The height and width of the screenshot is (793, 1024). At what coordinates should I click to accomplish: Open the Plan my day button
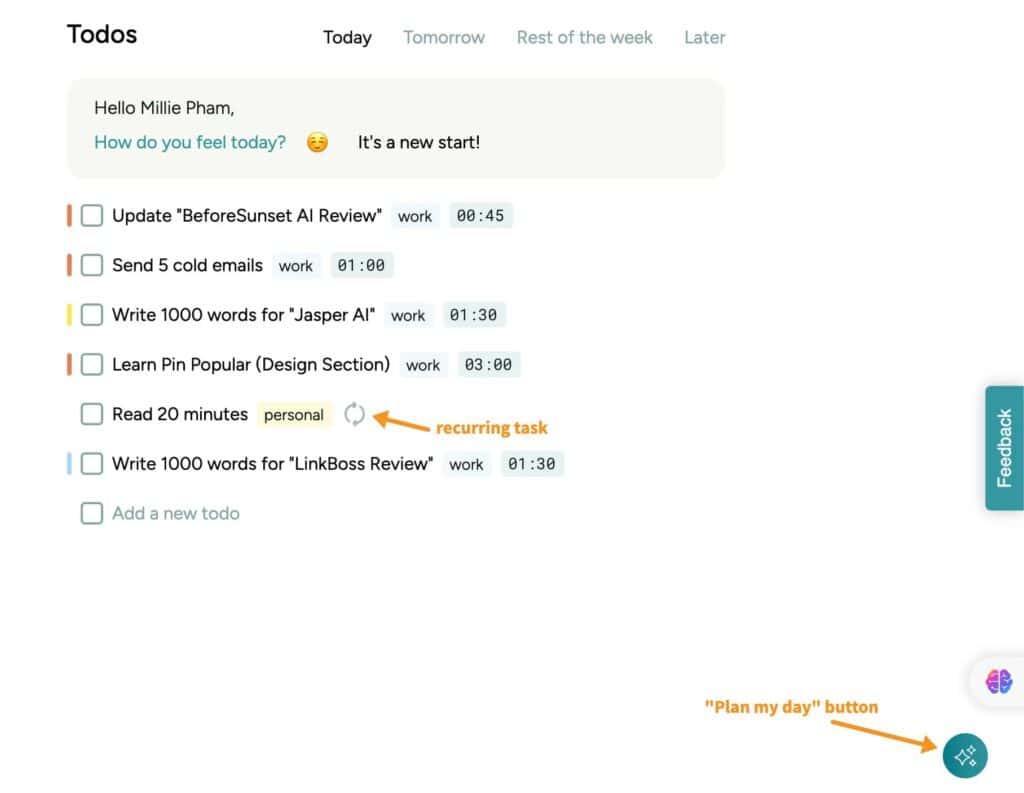(x=965, y=756)
